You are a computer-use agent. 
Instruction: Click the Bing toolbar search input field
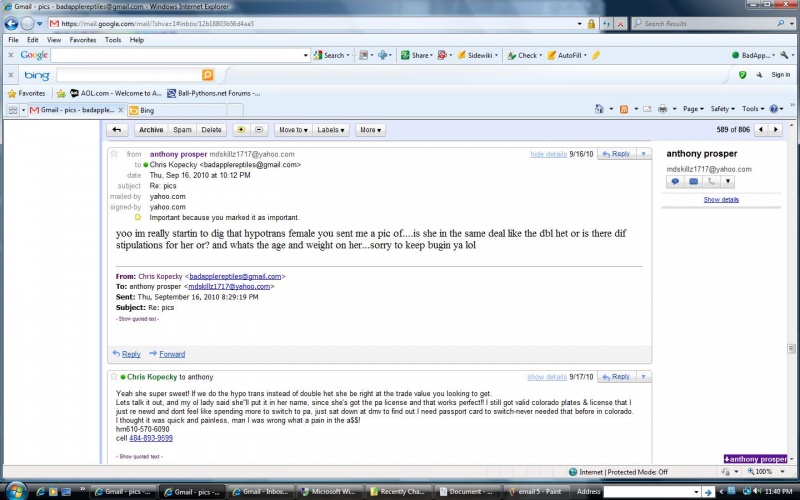(x=129, y=75)
